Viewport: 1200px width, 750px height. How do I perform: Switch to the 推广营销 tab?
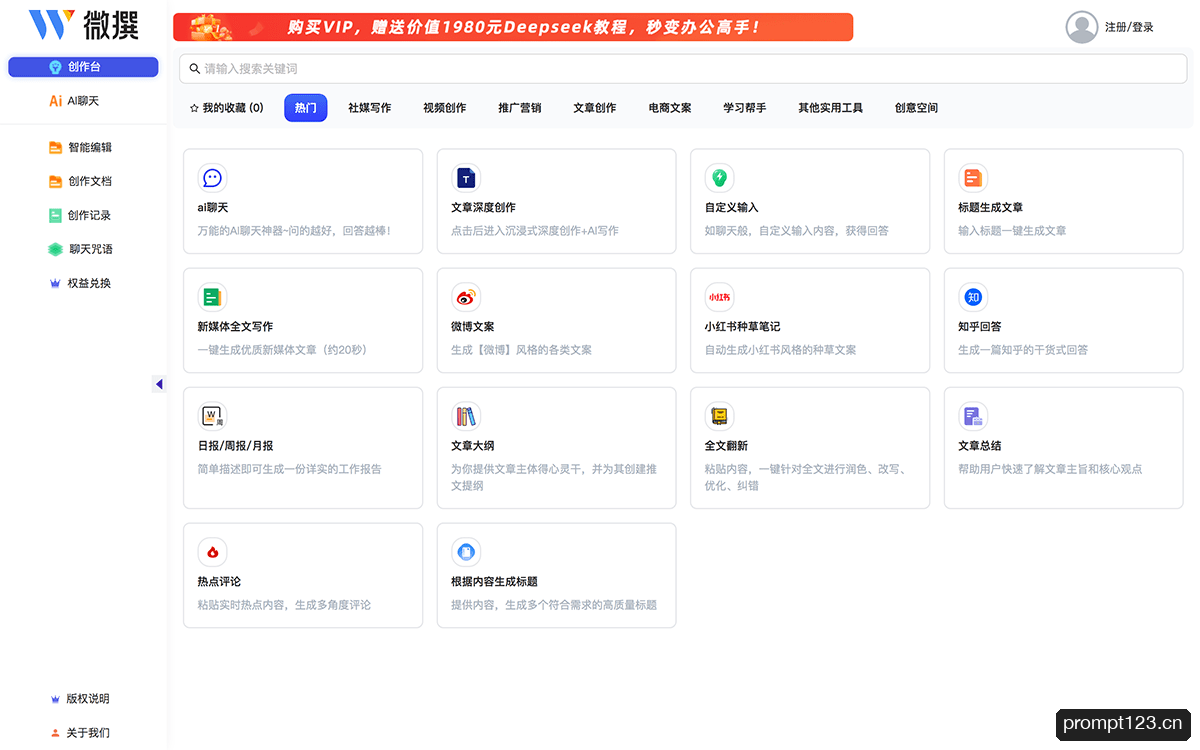pos(520,108)
